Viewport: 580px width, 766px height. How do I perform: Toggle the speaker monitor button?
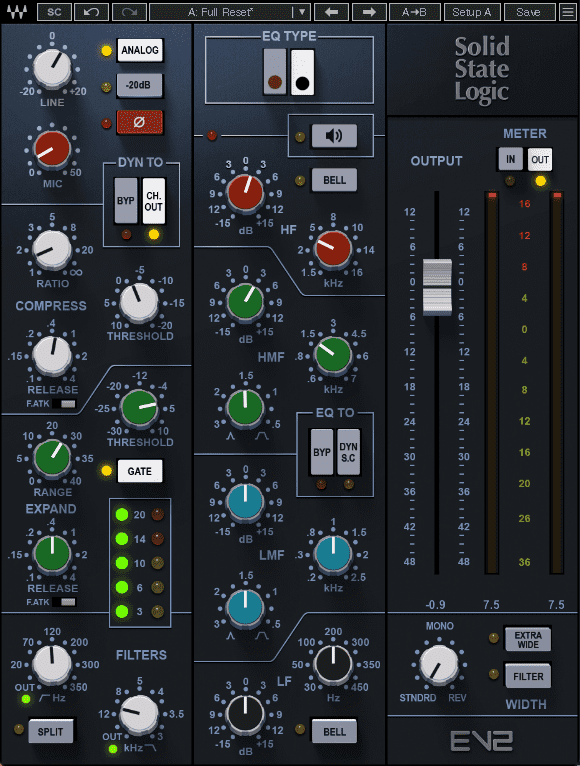(334, 136)
